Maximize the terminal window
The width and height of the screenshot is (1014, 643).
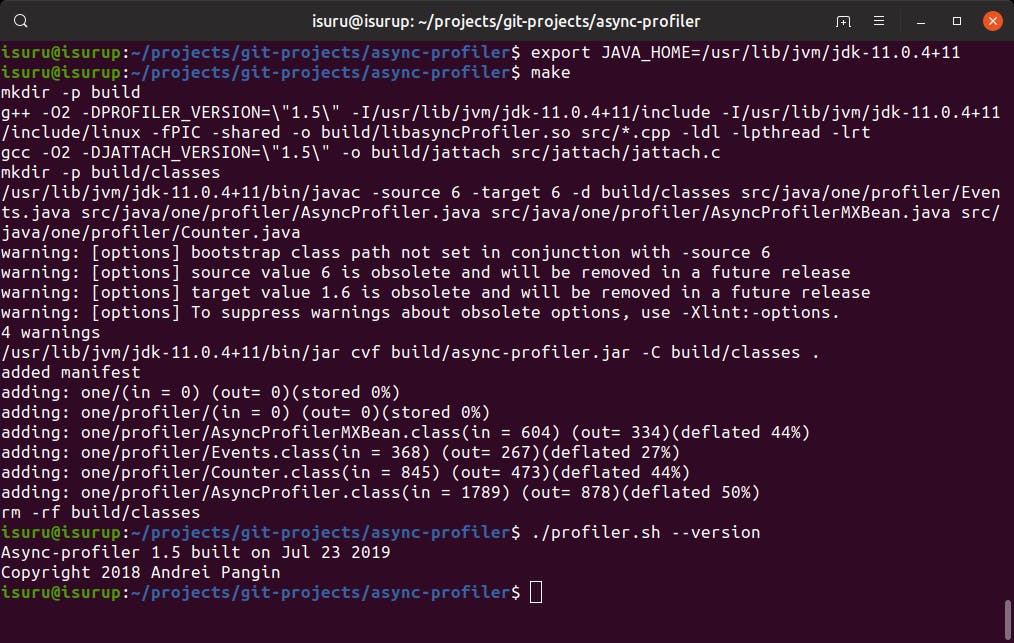(x=956, y=21)
